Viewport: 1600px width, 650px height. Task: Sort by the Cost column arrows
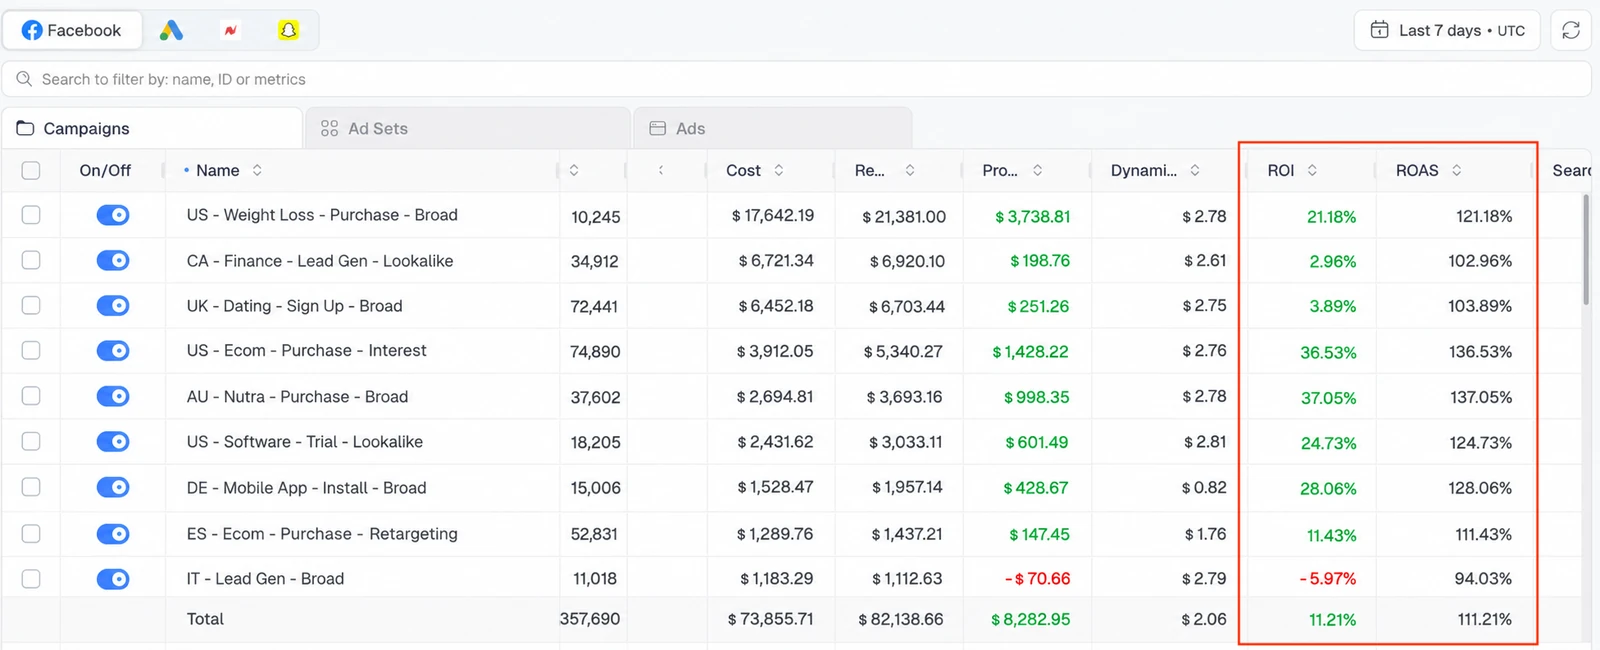coord(779,170)
